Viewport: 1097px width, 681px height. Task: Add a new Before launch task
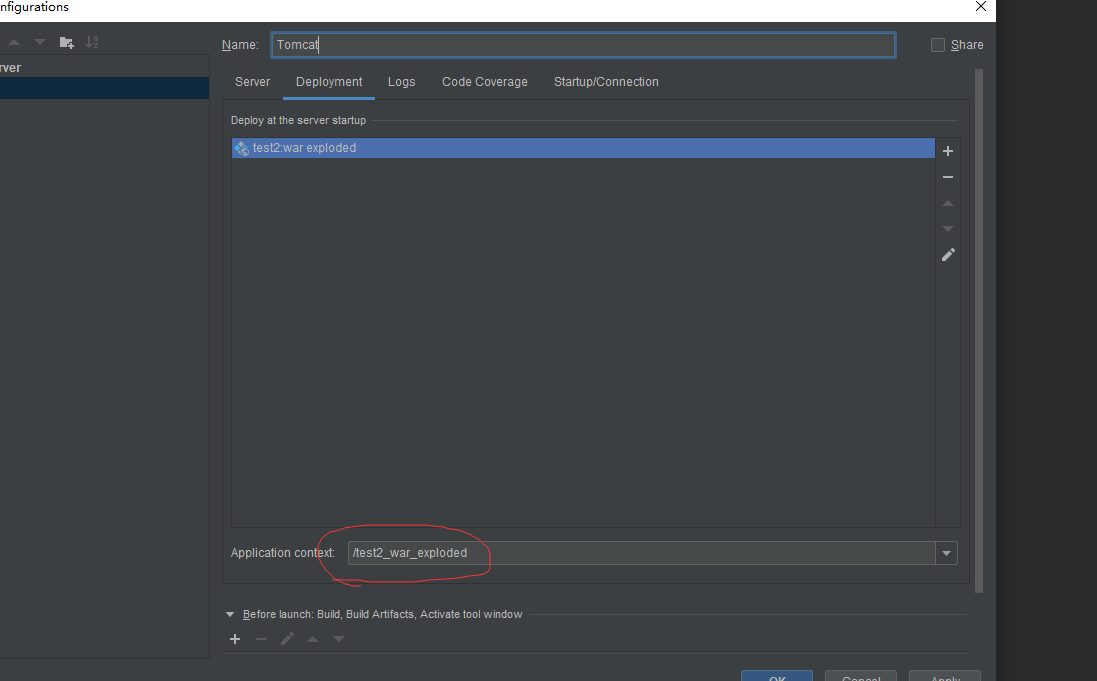235,639
